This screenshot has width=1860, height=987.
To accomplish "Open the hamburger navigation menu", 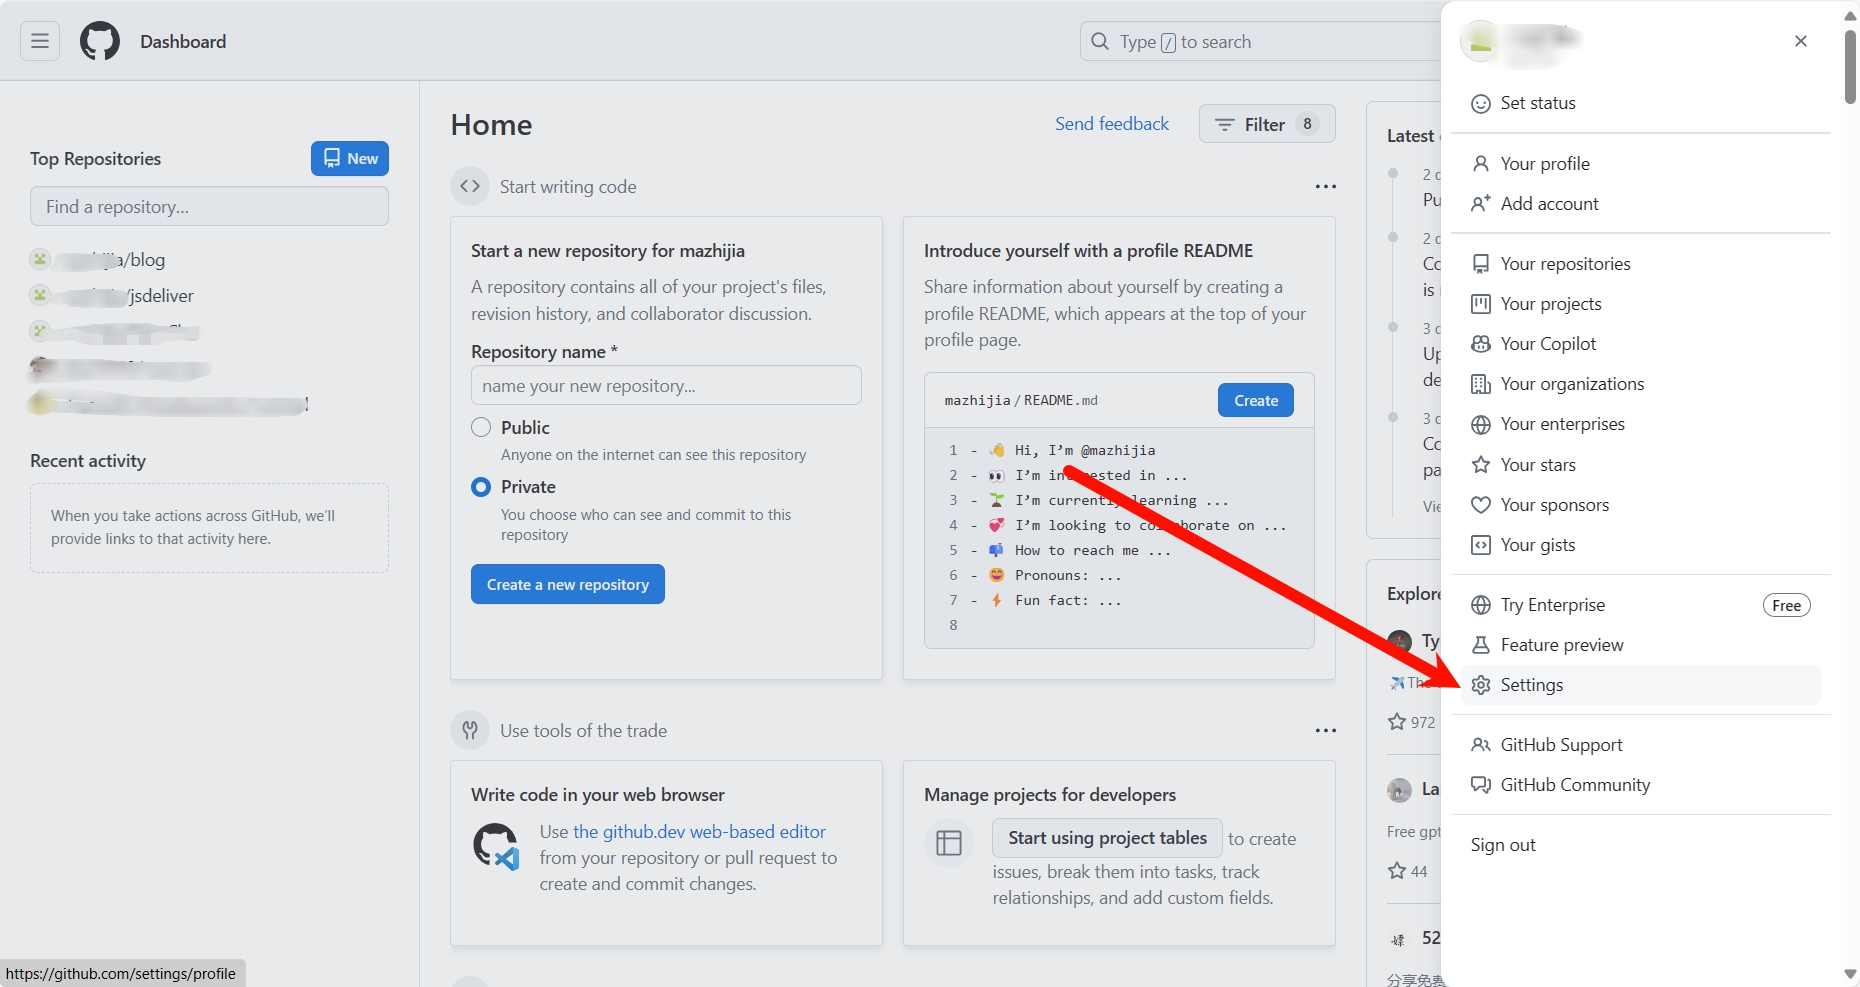I will point(40,41).
